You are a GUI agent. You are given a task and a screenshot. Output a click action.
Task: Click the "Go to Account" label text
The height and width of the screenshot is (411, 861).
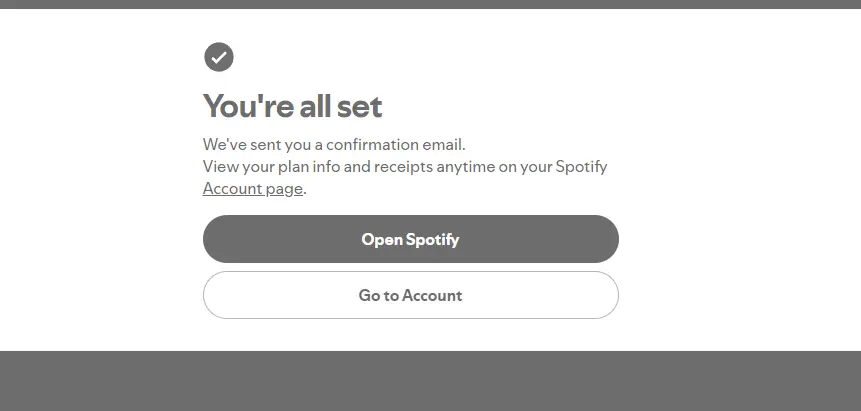410,295
